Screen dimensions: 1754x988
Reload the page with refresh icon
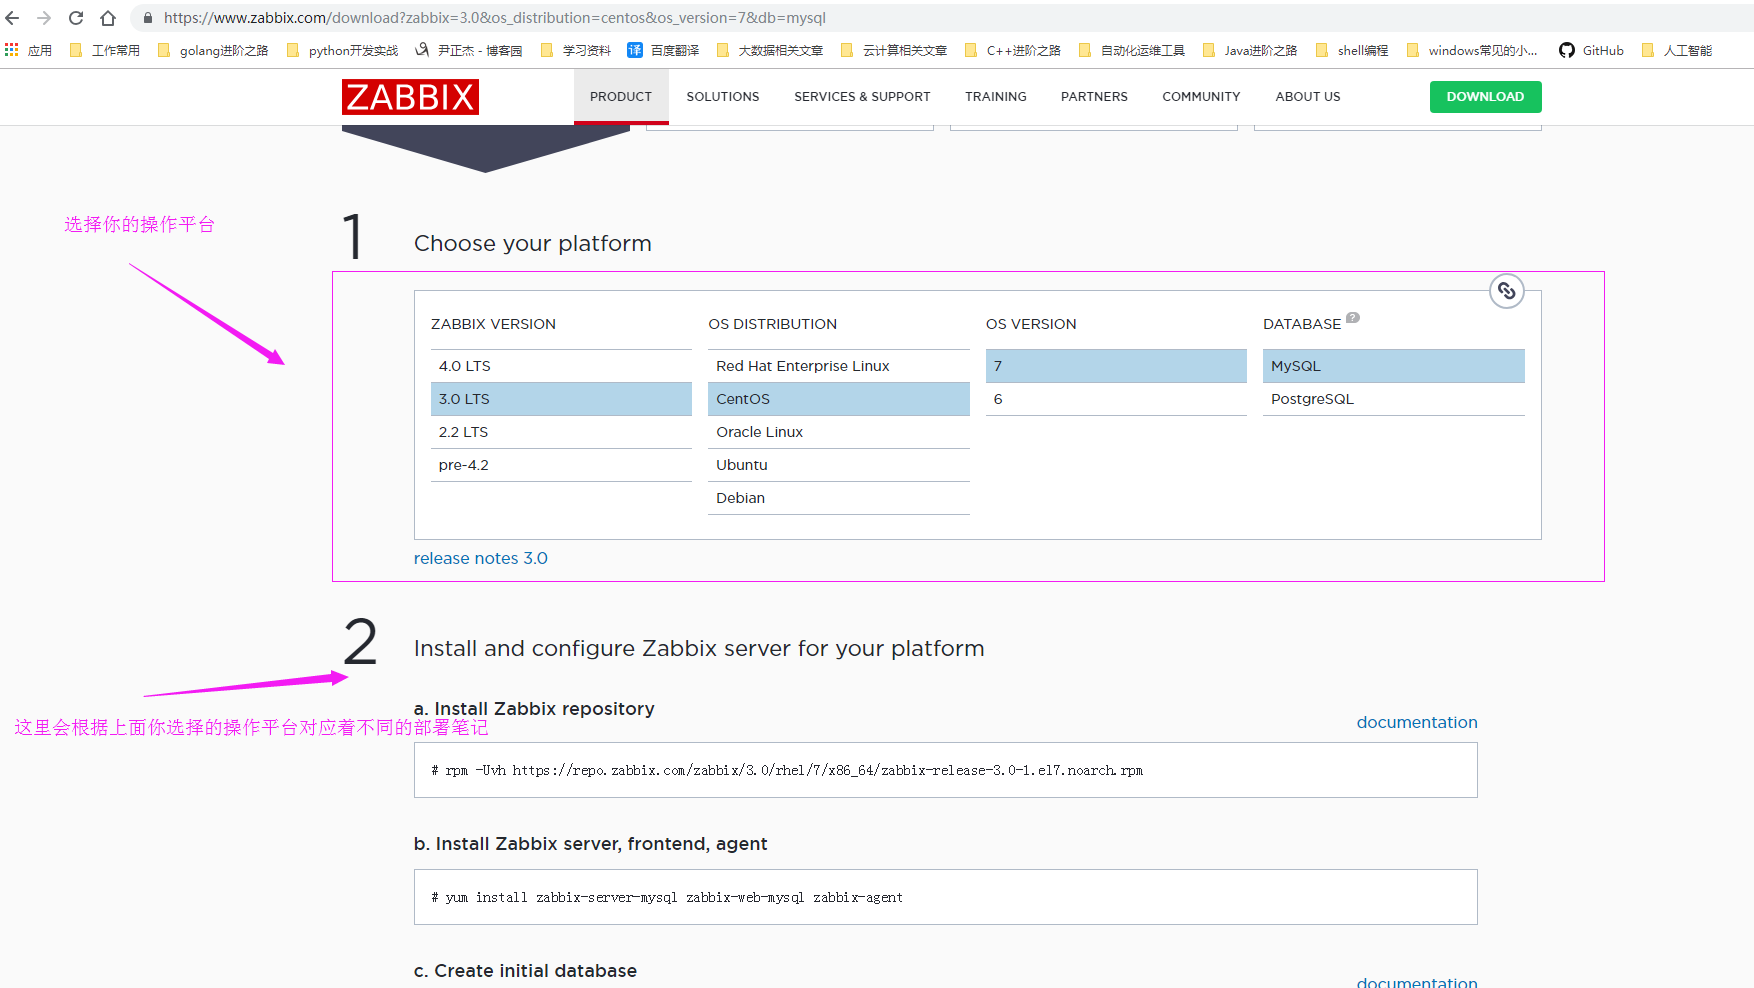[x=76, y=18]
